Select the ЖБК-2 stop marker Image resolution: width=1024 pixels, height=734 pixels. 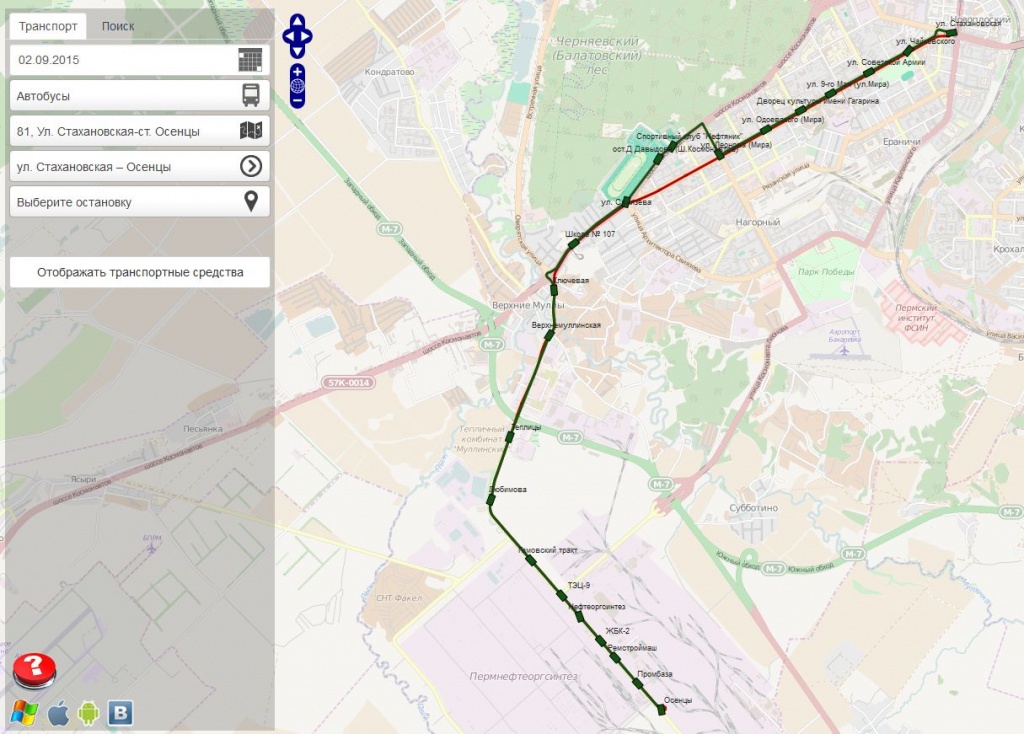600,641
